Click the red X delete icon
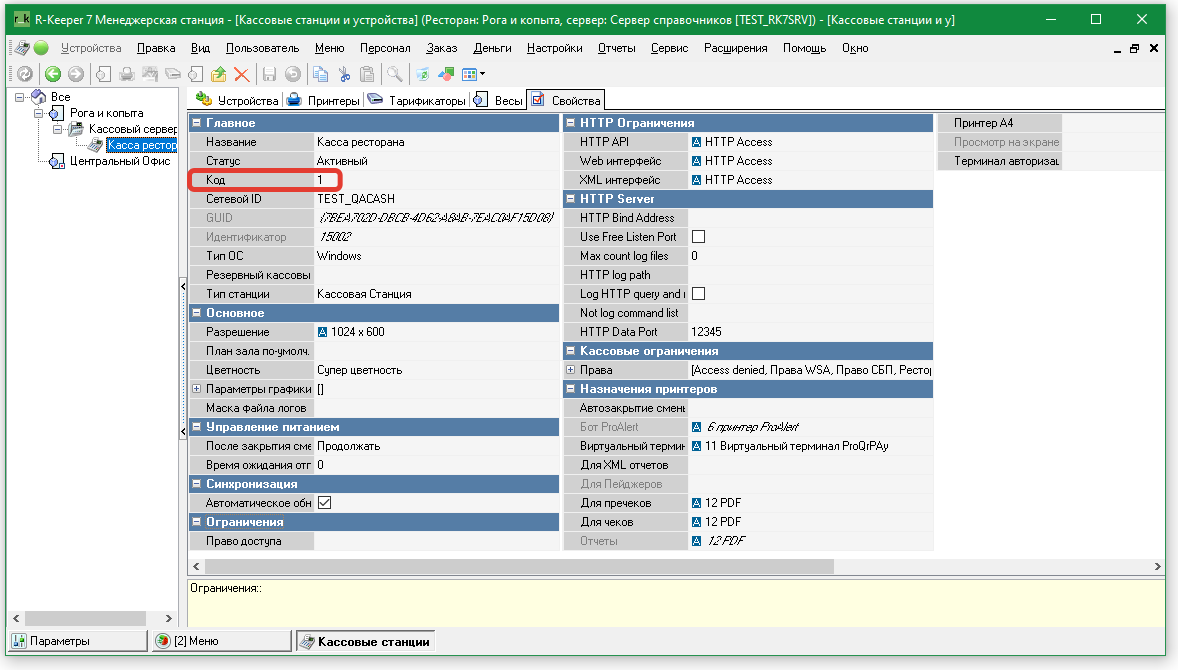Image resolution: width=1178 pixels, height=670 pixels. [241, 74]
